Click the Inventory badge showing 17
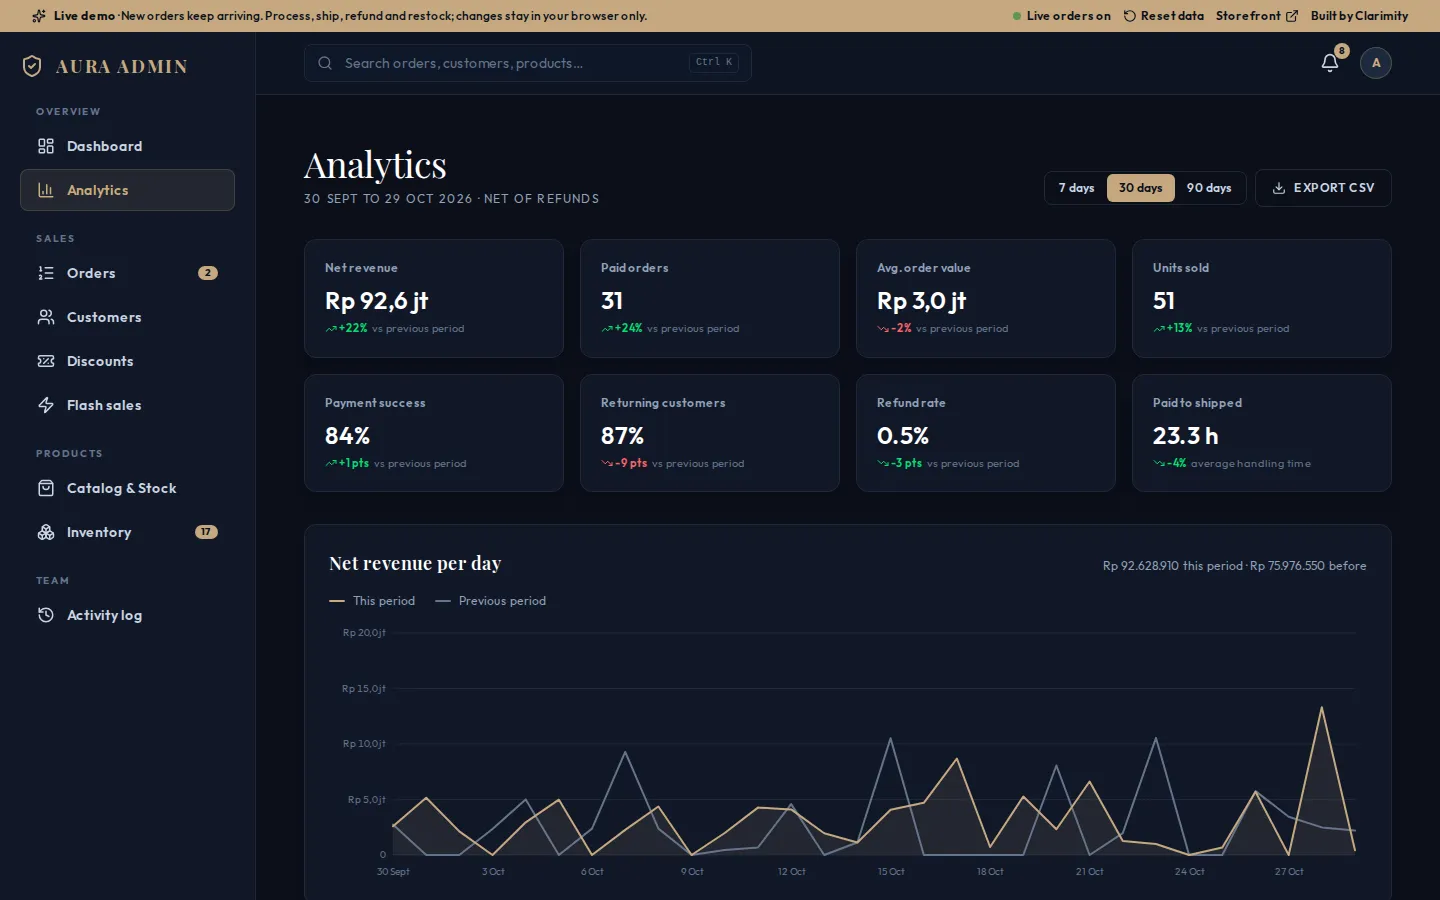Screen dimensions: 1440x900 (206, 532)
